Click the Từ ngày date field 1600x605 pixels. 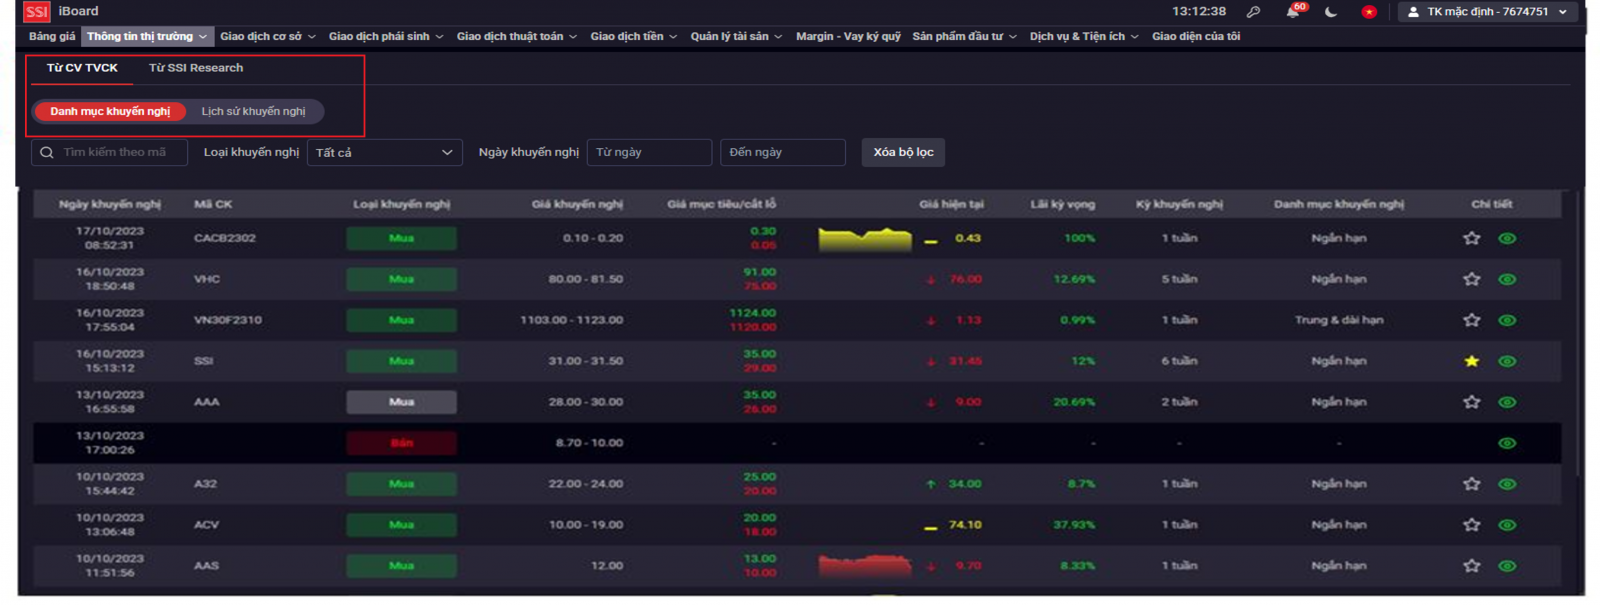coord(649,152)
